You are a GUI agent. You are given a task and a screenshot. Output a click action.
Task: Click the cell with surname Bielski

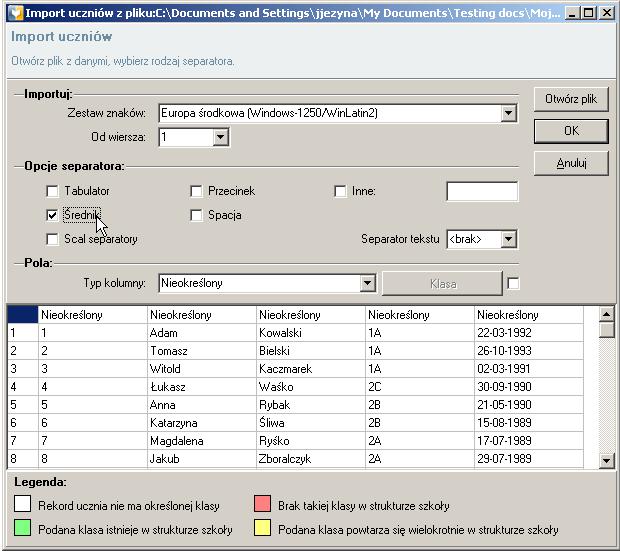[311, 351]
